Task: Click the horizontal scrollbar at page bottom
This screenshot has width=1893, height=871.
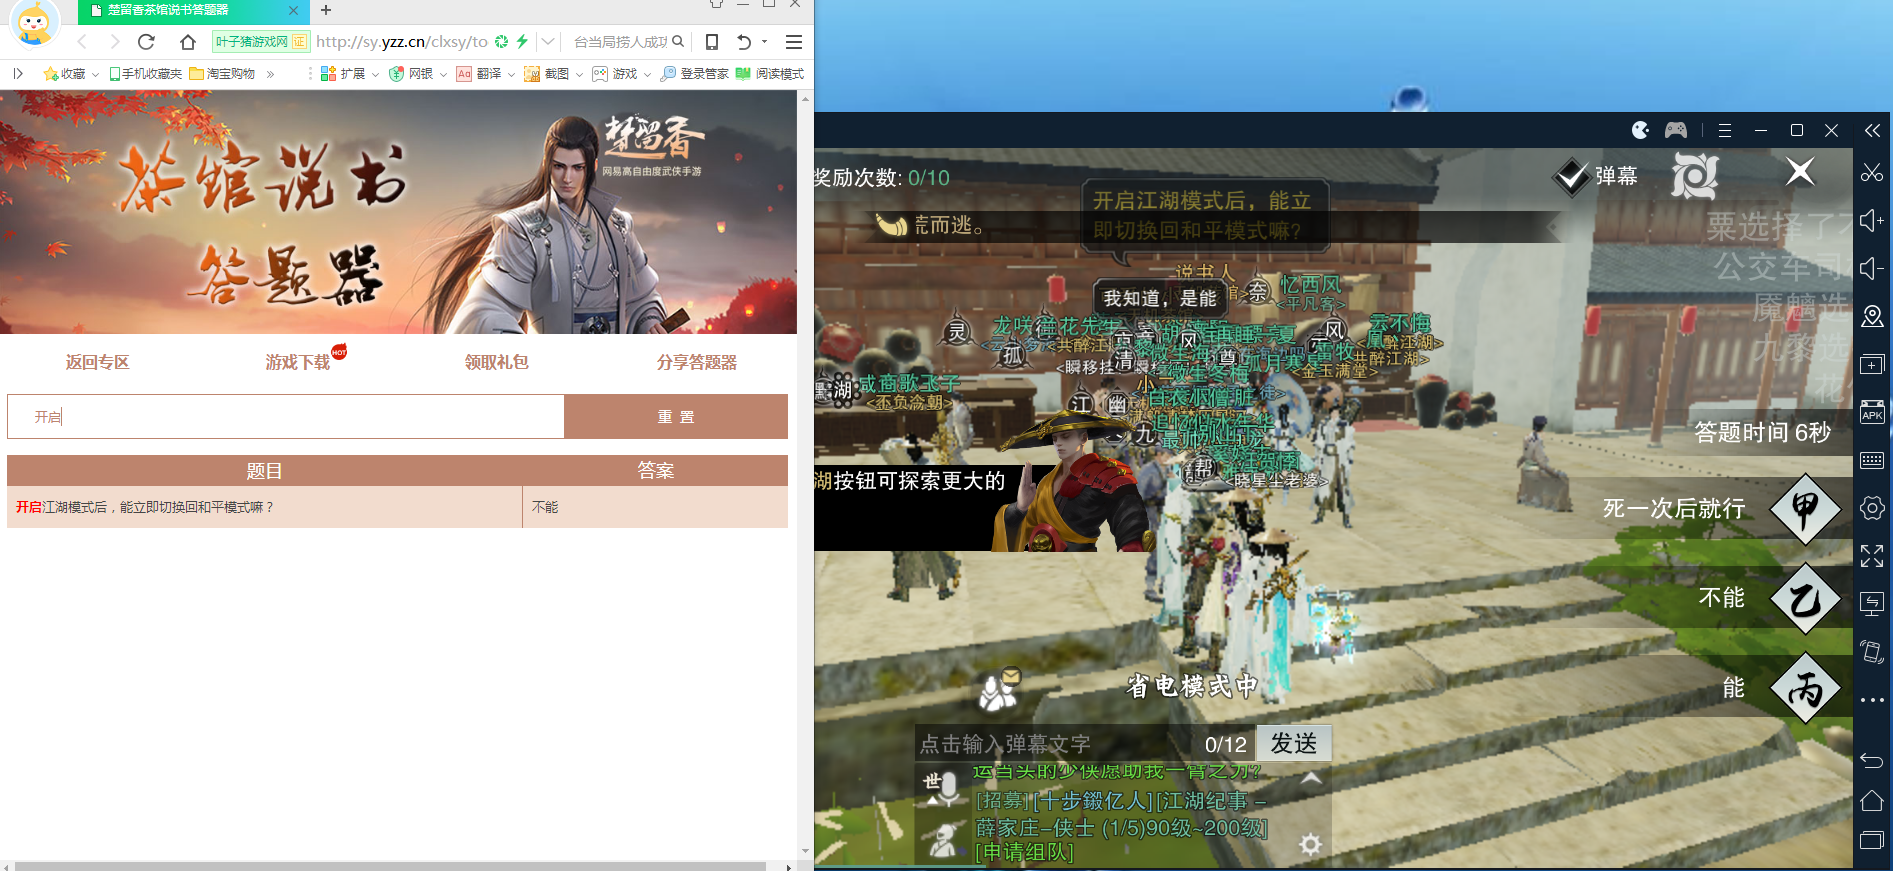Action: (390, 866)
